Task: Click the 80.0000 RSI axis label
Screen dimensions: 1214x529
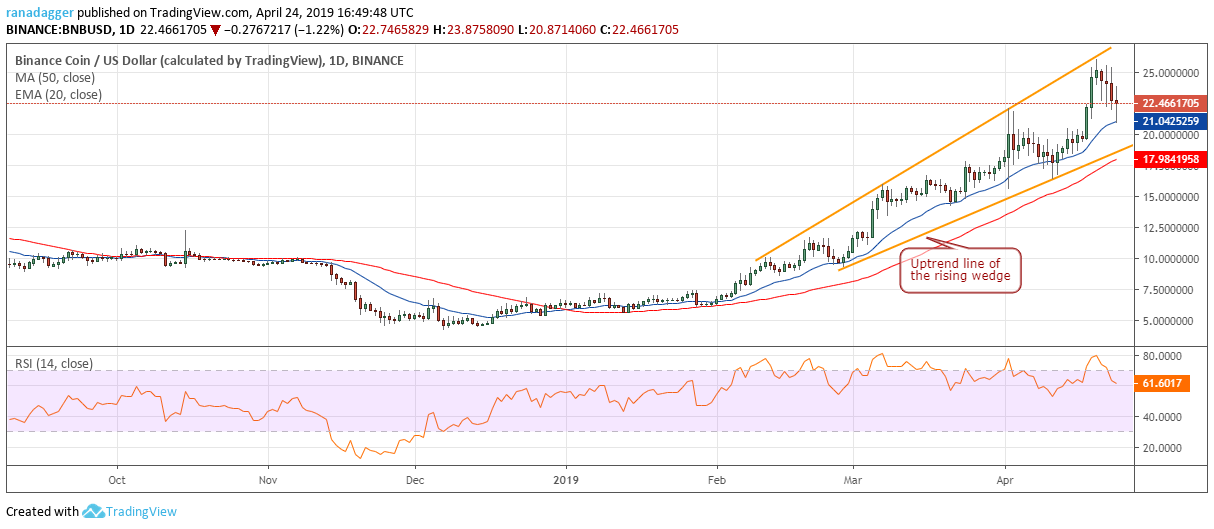Action: click(x=1162, y=356)
